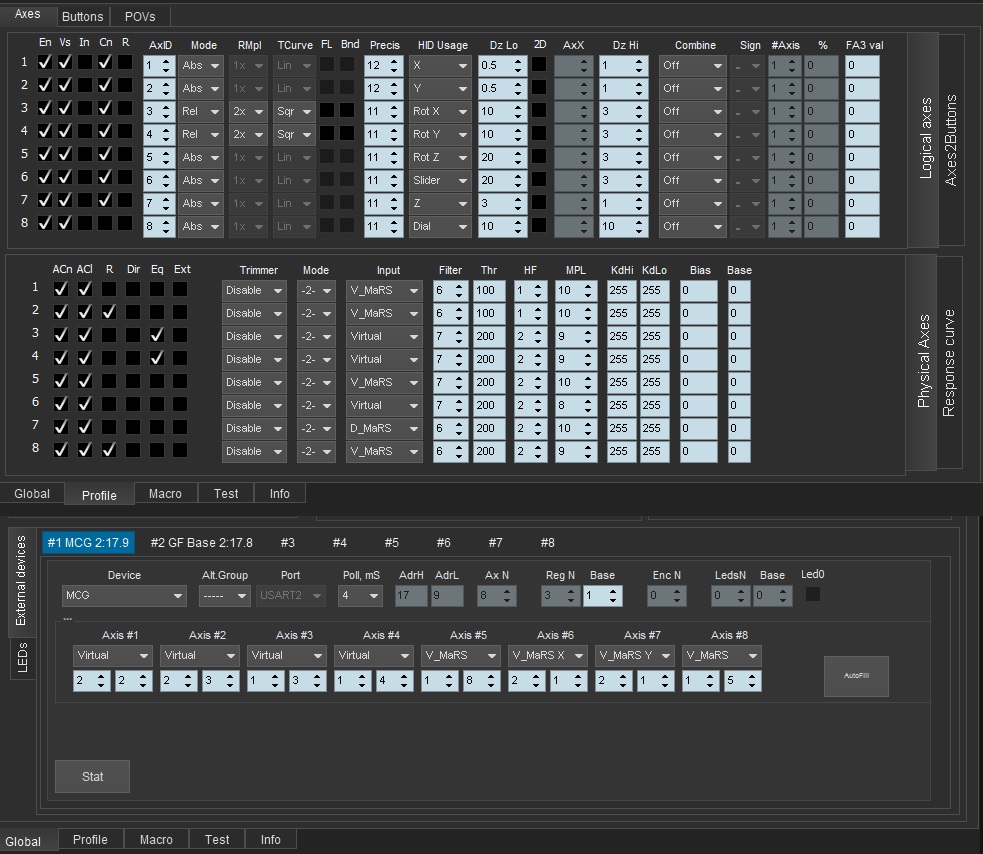
Task: Open HID Usage dropdown set to Slider
Action: tap(439, 180)
